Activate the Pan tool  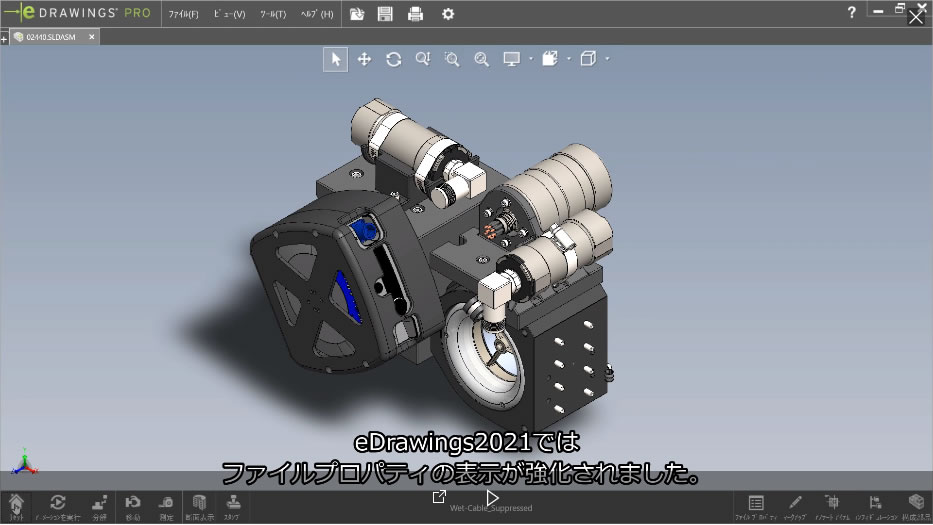click(364, 60)
